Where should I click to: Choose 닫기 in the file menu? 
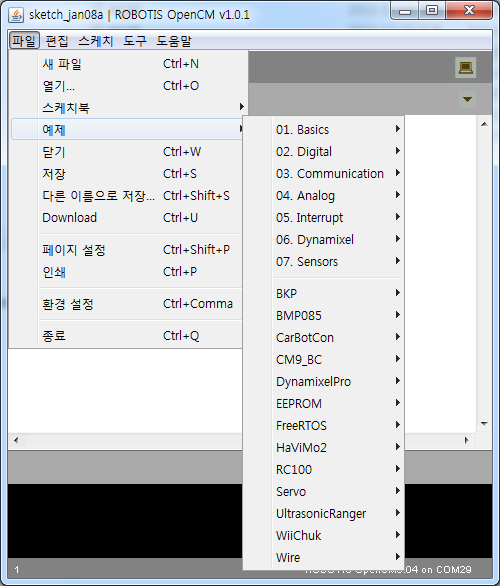pos(127,152)
